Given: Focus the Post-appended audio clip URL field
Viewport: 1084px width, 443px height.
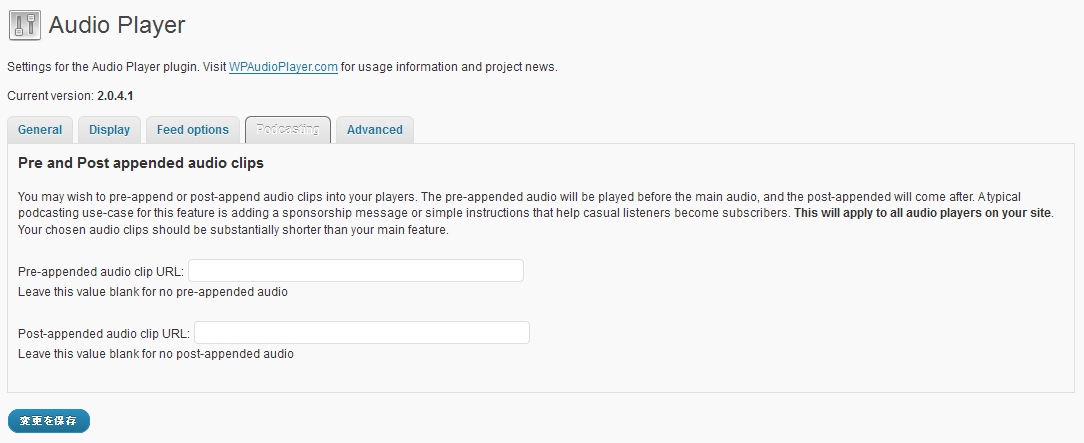Looking at the screenshot, I should click(361, 333).
